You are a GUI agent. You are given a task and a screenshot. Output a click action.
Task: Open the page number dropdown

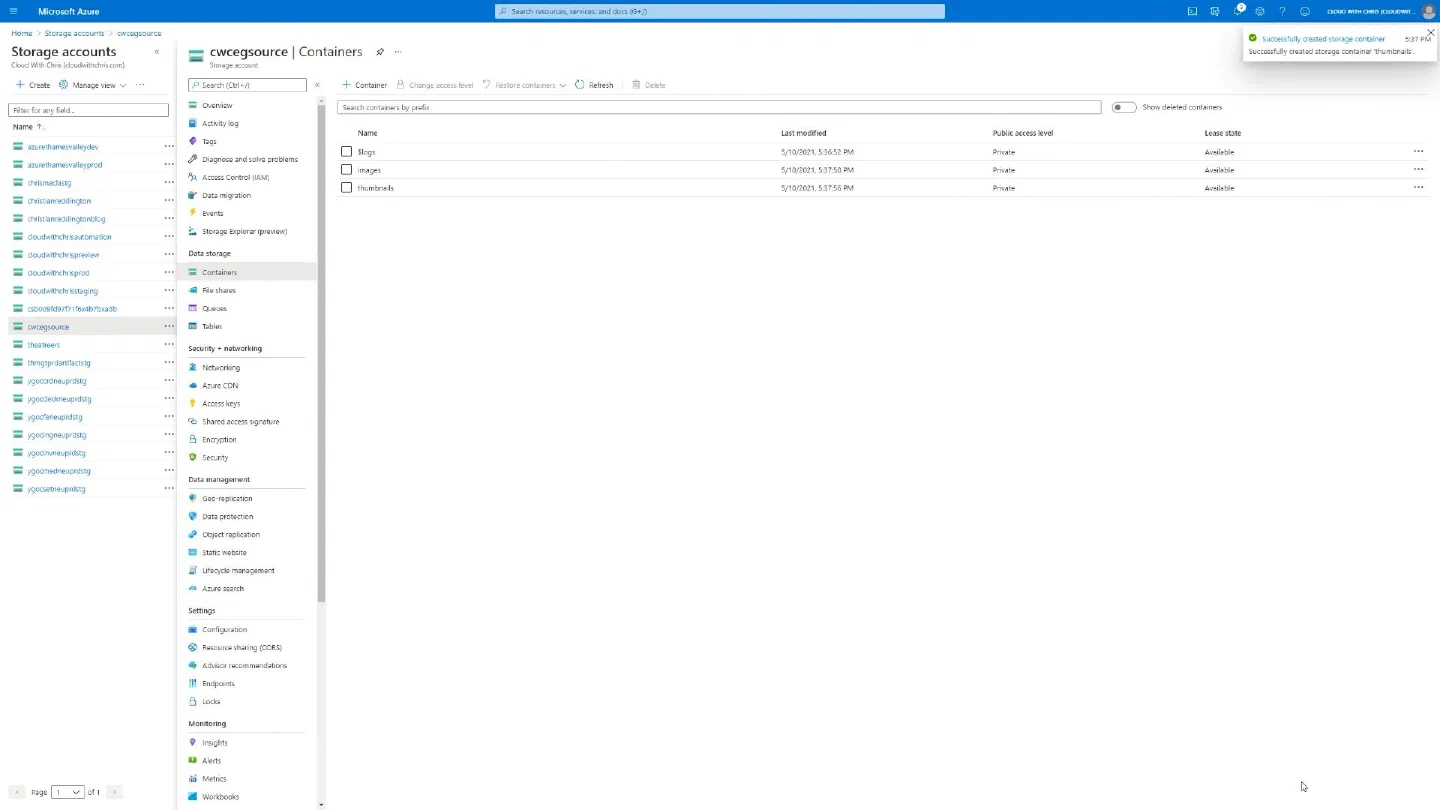tap(68, 792)
